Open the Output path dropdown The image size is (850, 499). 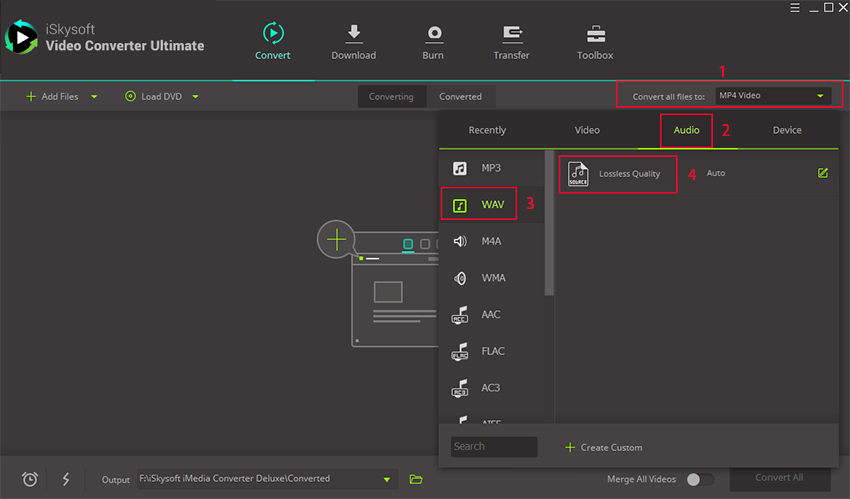pyautogui.click(x=387, y=480)
